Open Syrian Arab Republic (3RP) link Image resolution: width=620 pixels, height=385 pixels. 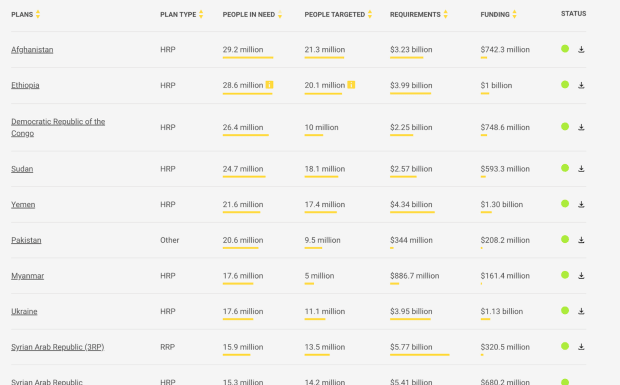coord(58,347)
